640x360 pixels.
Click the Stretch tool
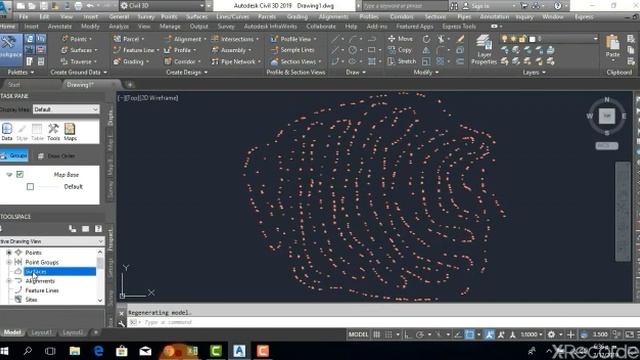pos(401,61)
